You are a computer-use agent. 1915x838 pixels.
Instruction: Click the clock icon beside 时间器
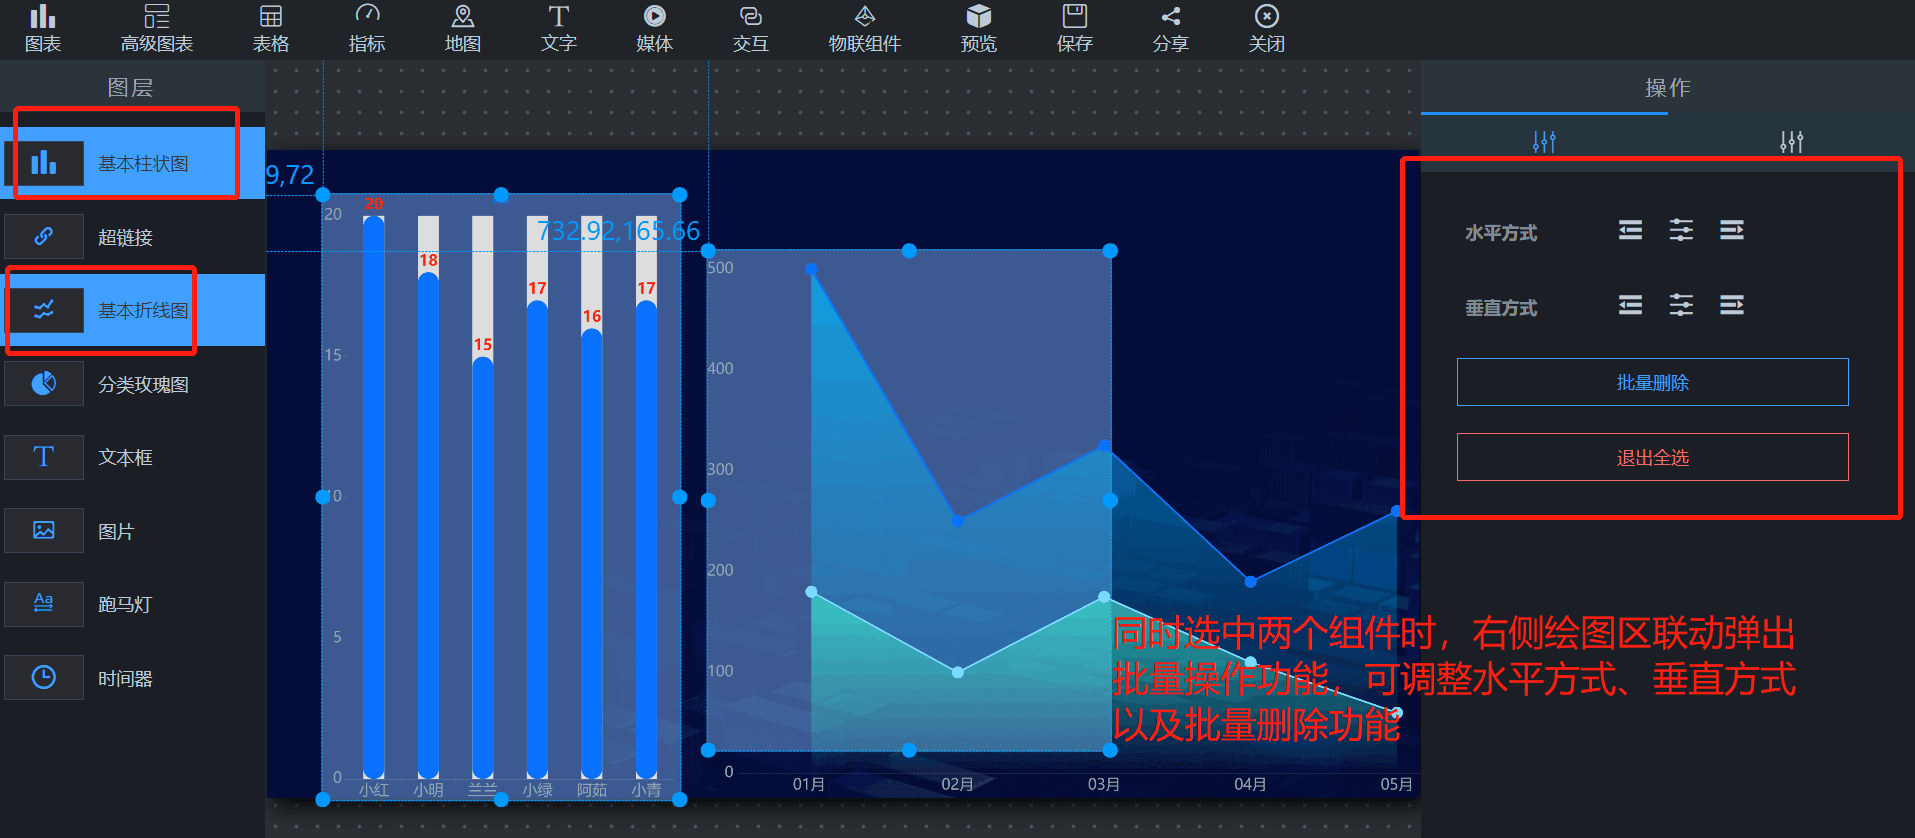point(44,678)
